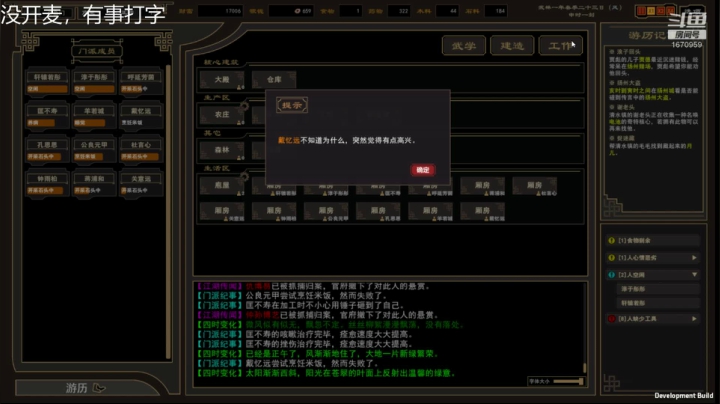Expand the 人缺少工具 alert arrow
Image resolution: width=720 pixels, height=404 pixels.
tap(694, 319)
